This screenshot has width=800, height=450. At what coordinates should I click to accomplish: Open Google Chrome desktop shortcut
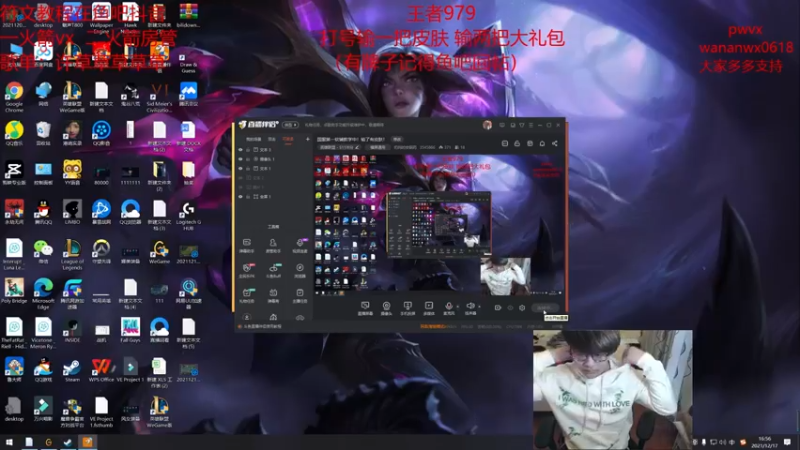tap(14, 95)
